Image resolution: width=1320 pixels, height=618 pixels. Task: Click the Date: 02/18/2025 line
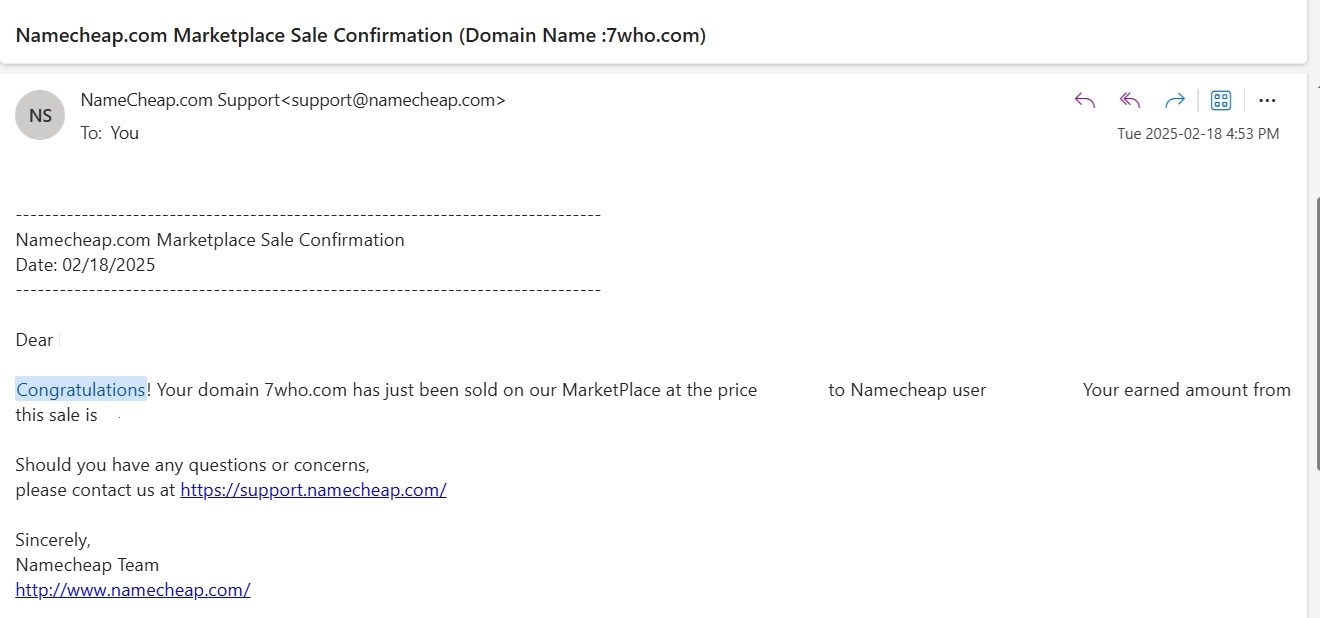[x=85, y=265]
